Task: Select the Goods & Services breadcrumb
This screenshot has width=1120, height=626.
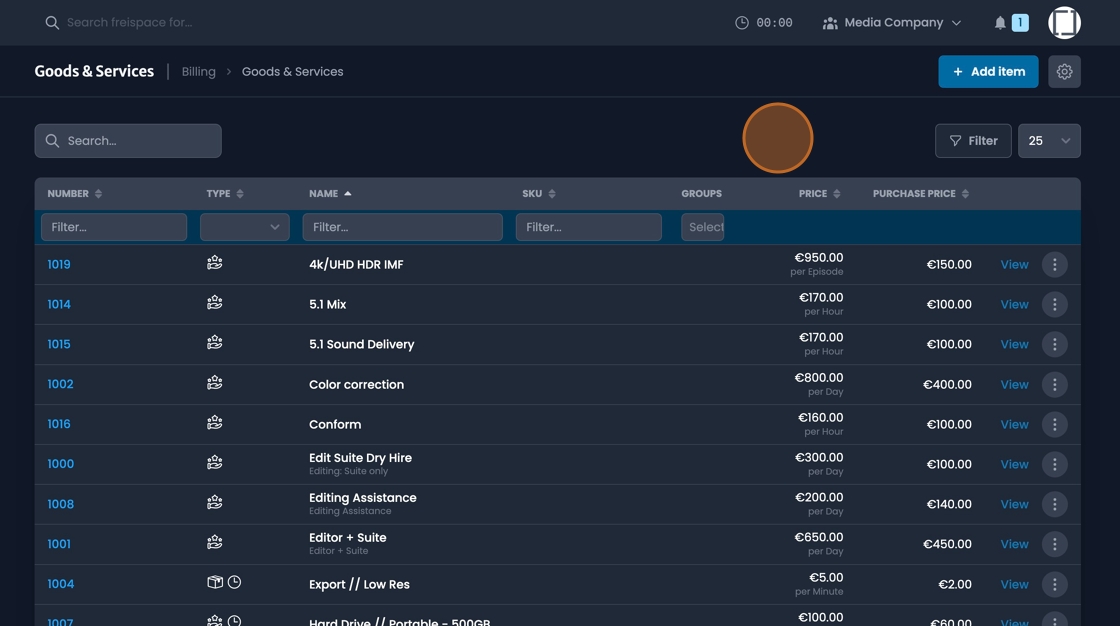Action: (x=292, y=71)
